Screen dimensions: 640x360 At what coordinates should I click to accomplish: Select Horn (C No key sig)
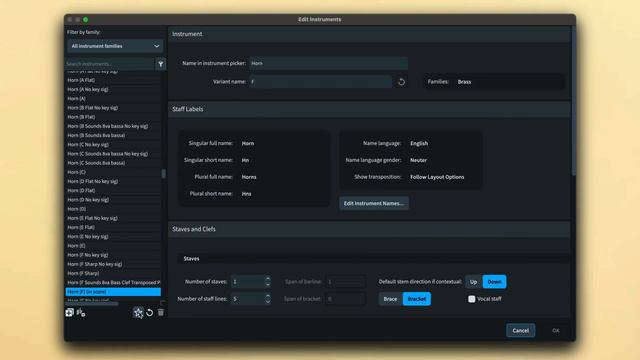(x=113, y=144)
